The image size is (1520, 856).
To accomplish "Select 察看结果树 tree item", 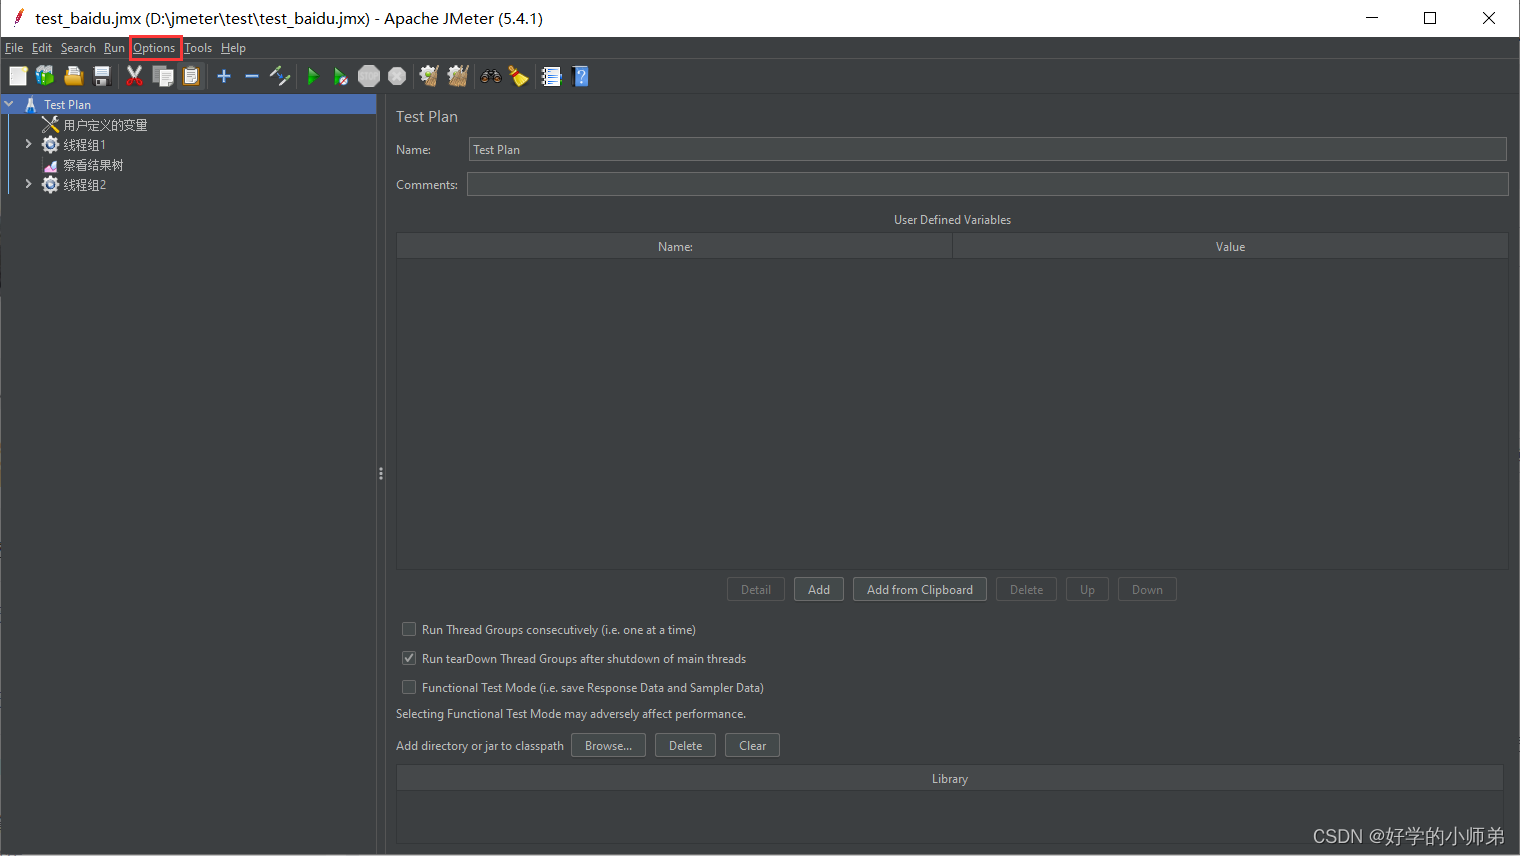I will [x=93, y=165].
